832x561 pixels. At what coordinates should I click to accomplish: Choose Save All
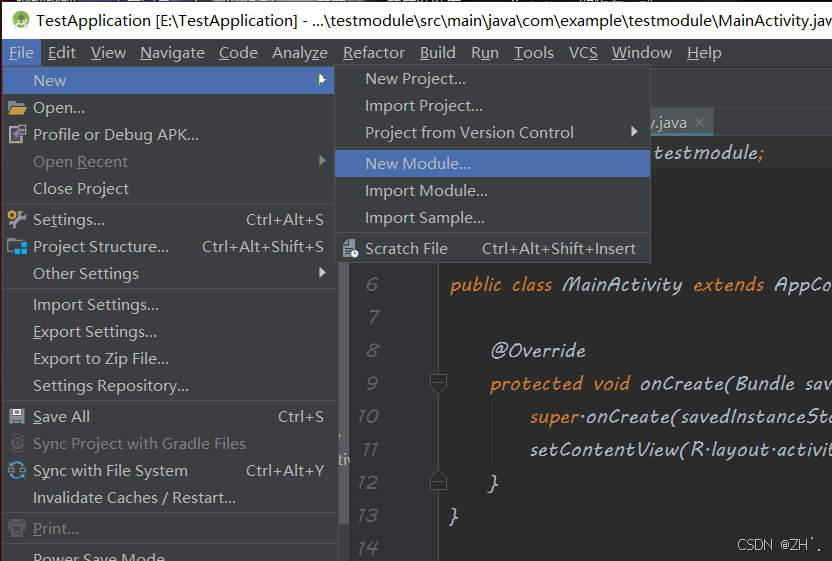tap(169, 417)
